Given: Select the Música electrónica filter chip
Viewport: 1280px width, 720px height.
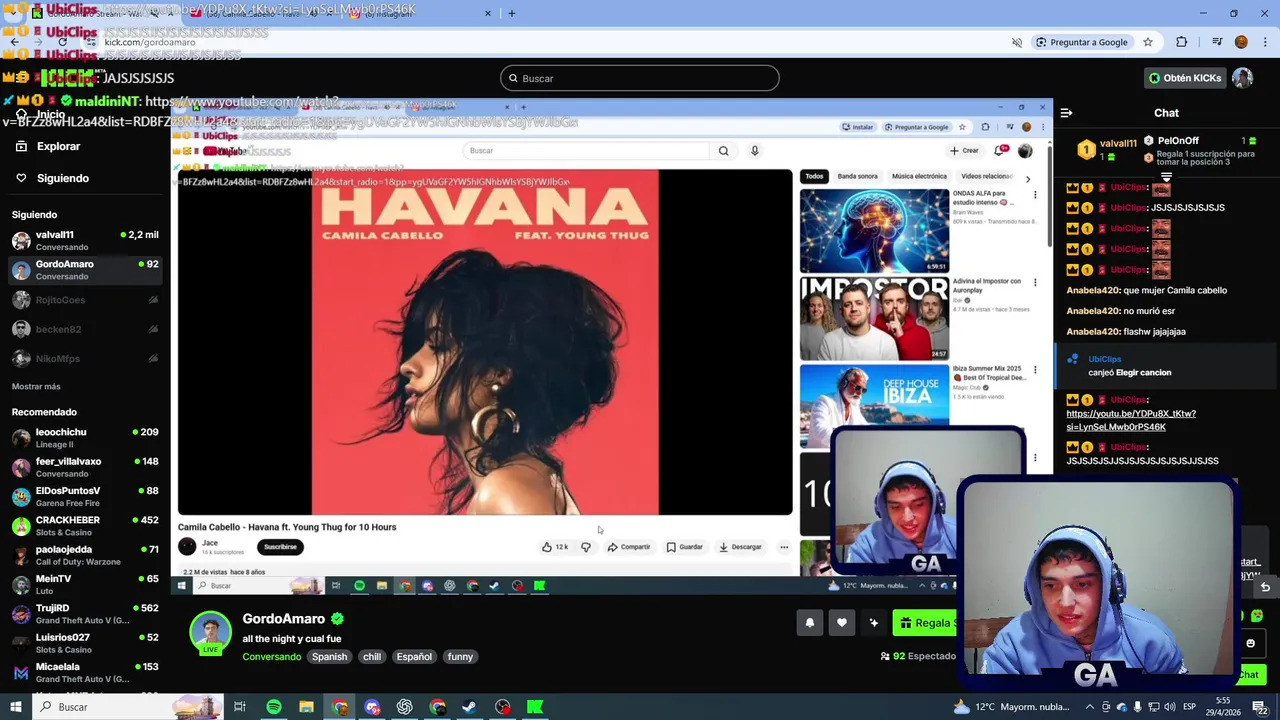Looking at the screenshot, I should (919, 176).
